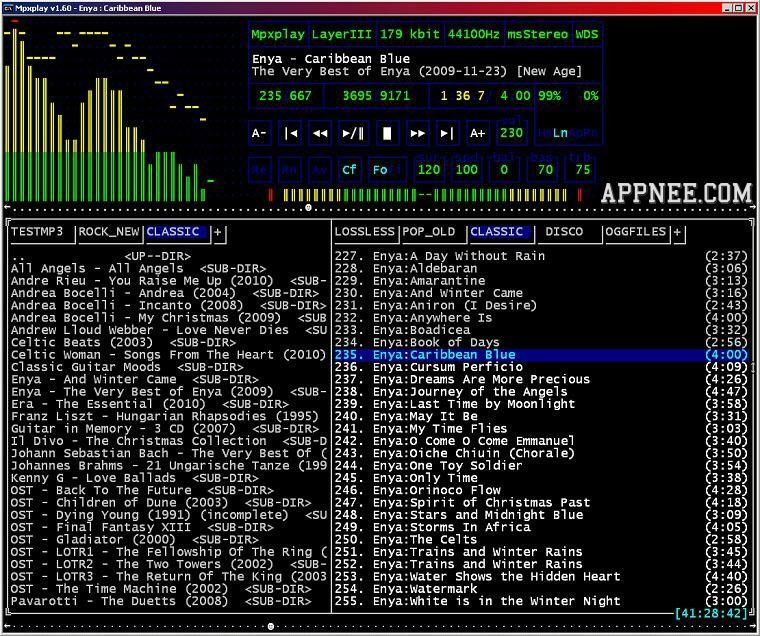Open Andrea Bocelli - Incanto (2008) directory
760x636 pixels.
tap(168, 305)
